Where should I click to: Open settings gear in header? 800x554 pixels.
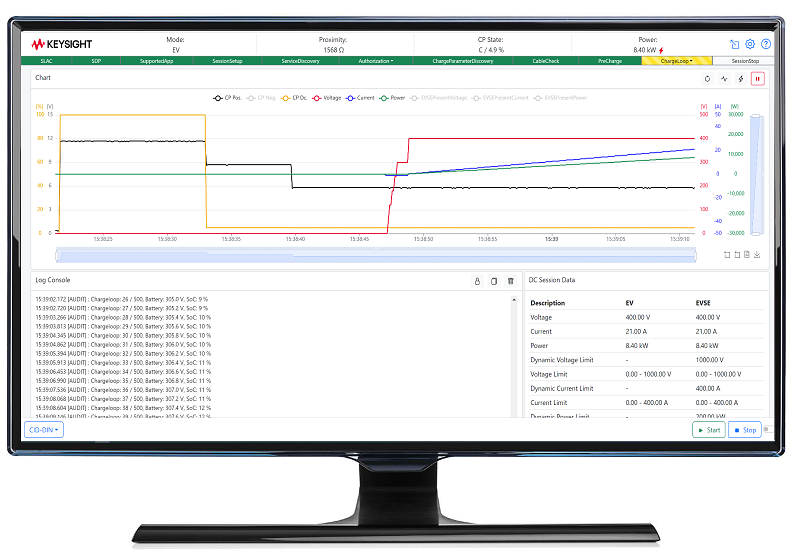click(750, 44)
